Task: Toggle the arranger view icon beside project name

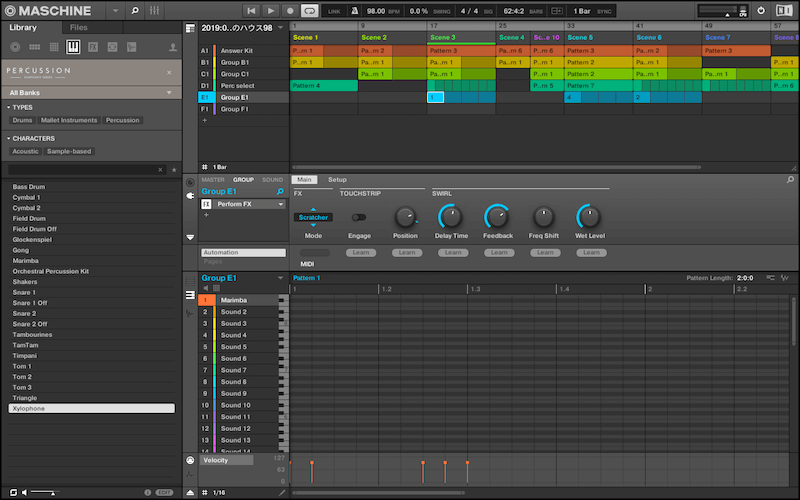Action: (190, 29)
